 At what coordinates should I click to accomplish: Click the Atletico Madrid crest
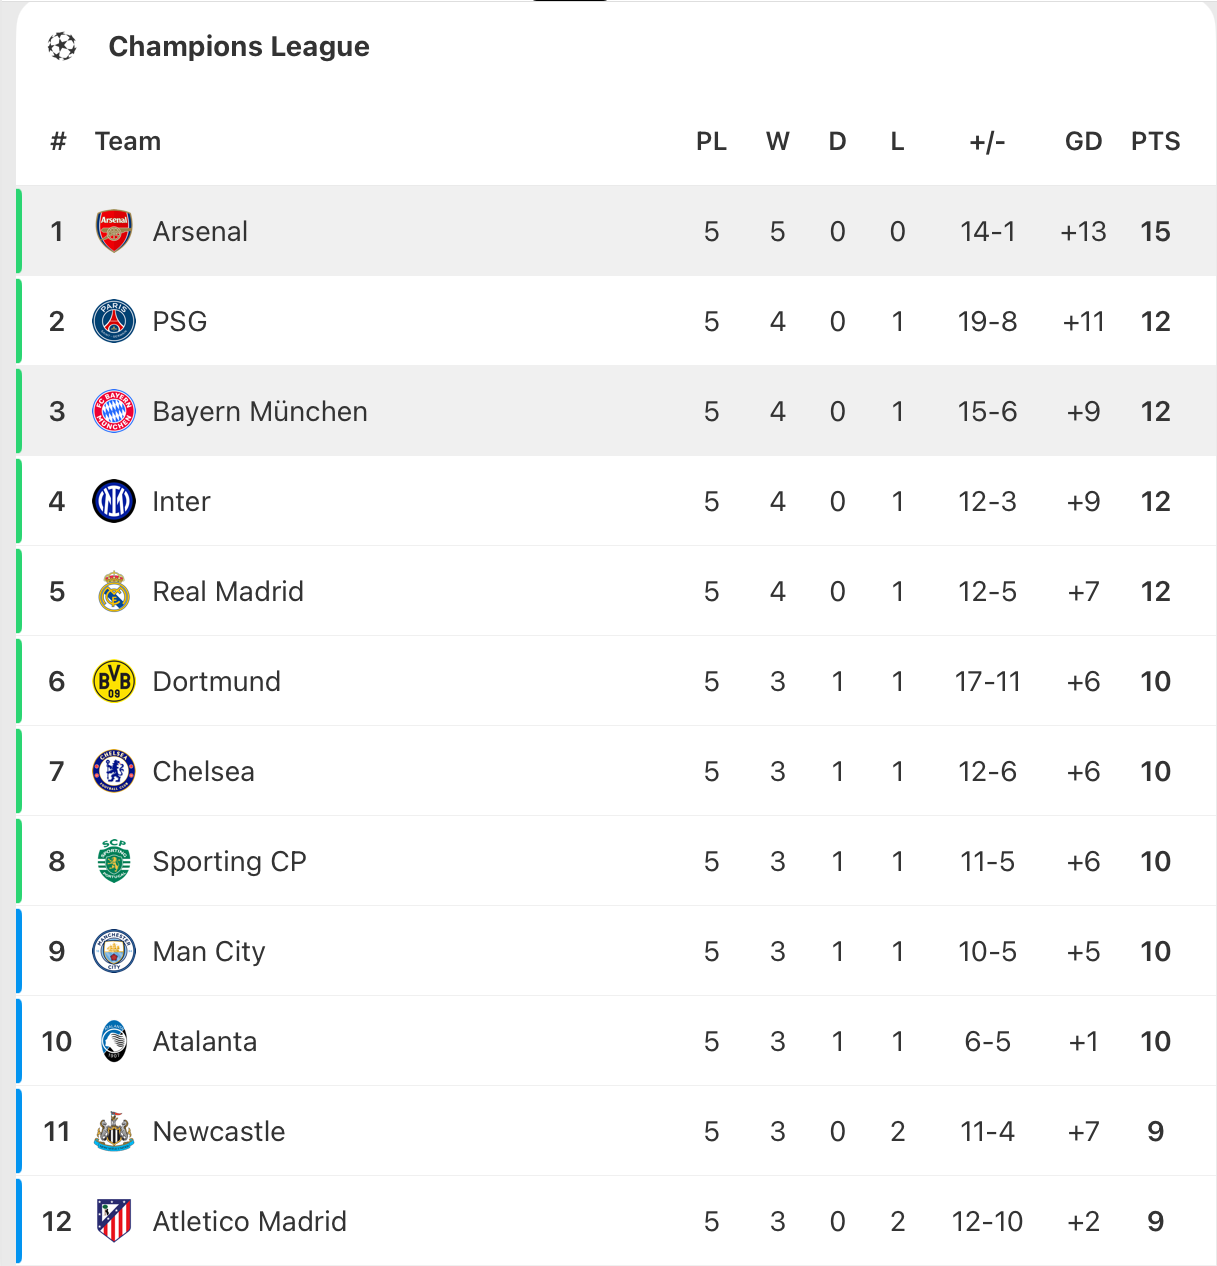tap(114, 1221)
